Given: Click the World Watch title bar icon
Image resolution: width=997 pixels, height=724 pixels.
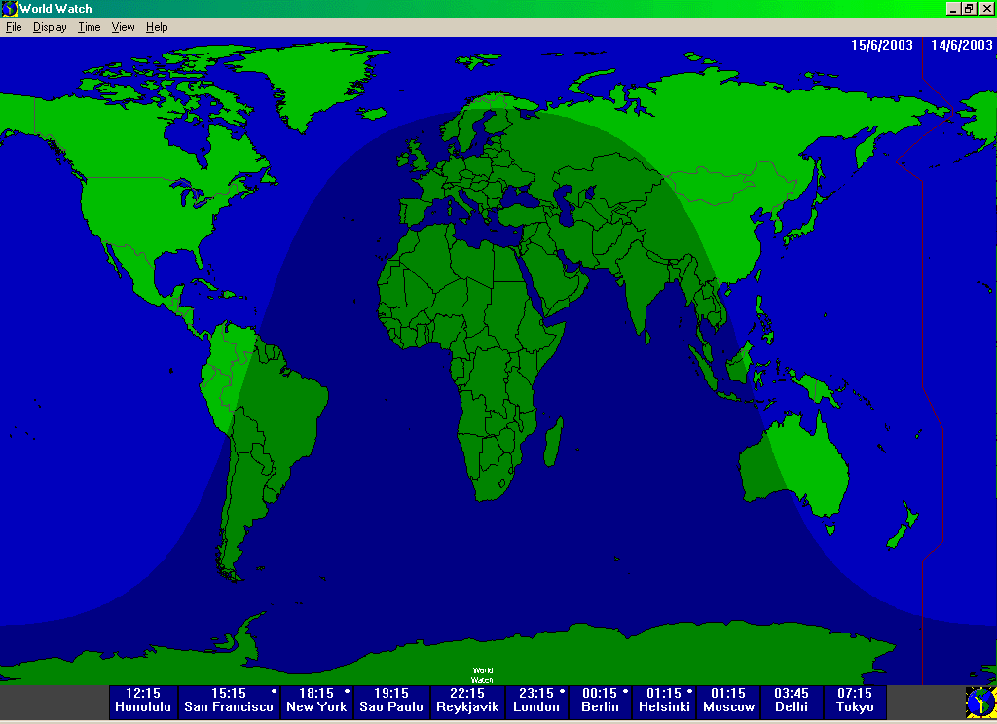Looking at the screenshot, I should (x=10, y=9).
